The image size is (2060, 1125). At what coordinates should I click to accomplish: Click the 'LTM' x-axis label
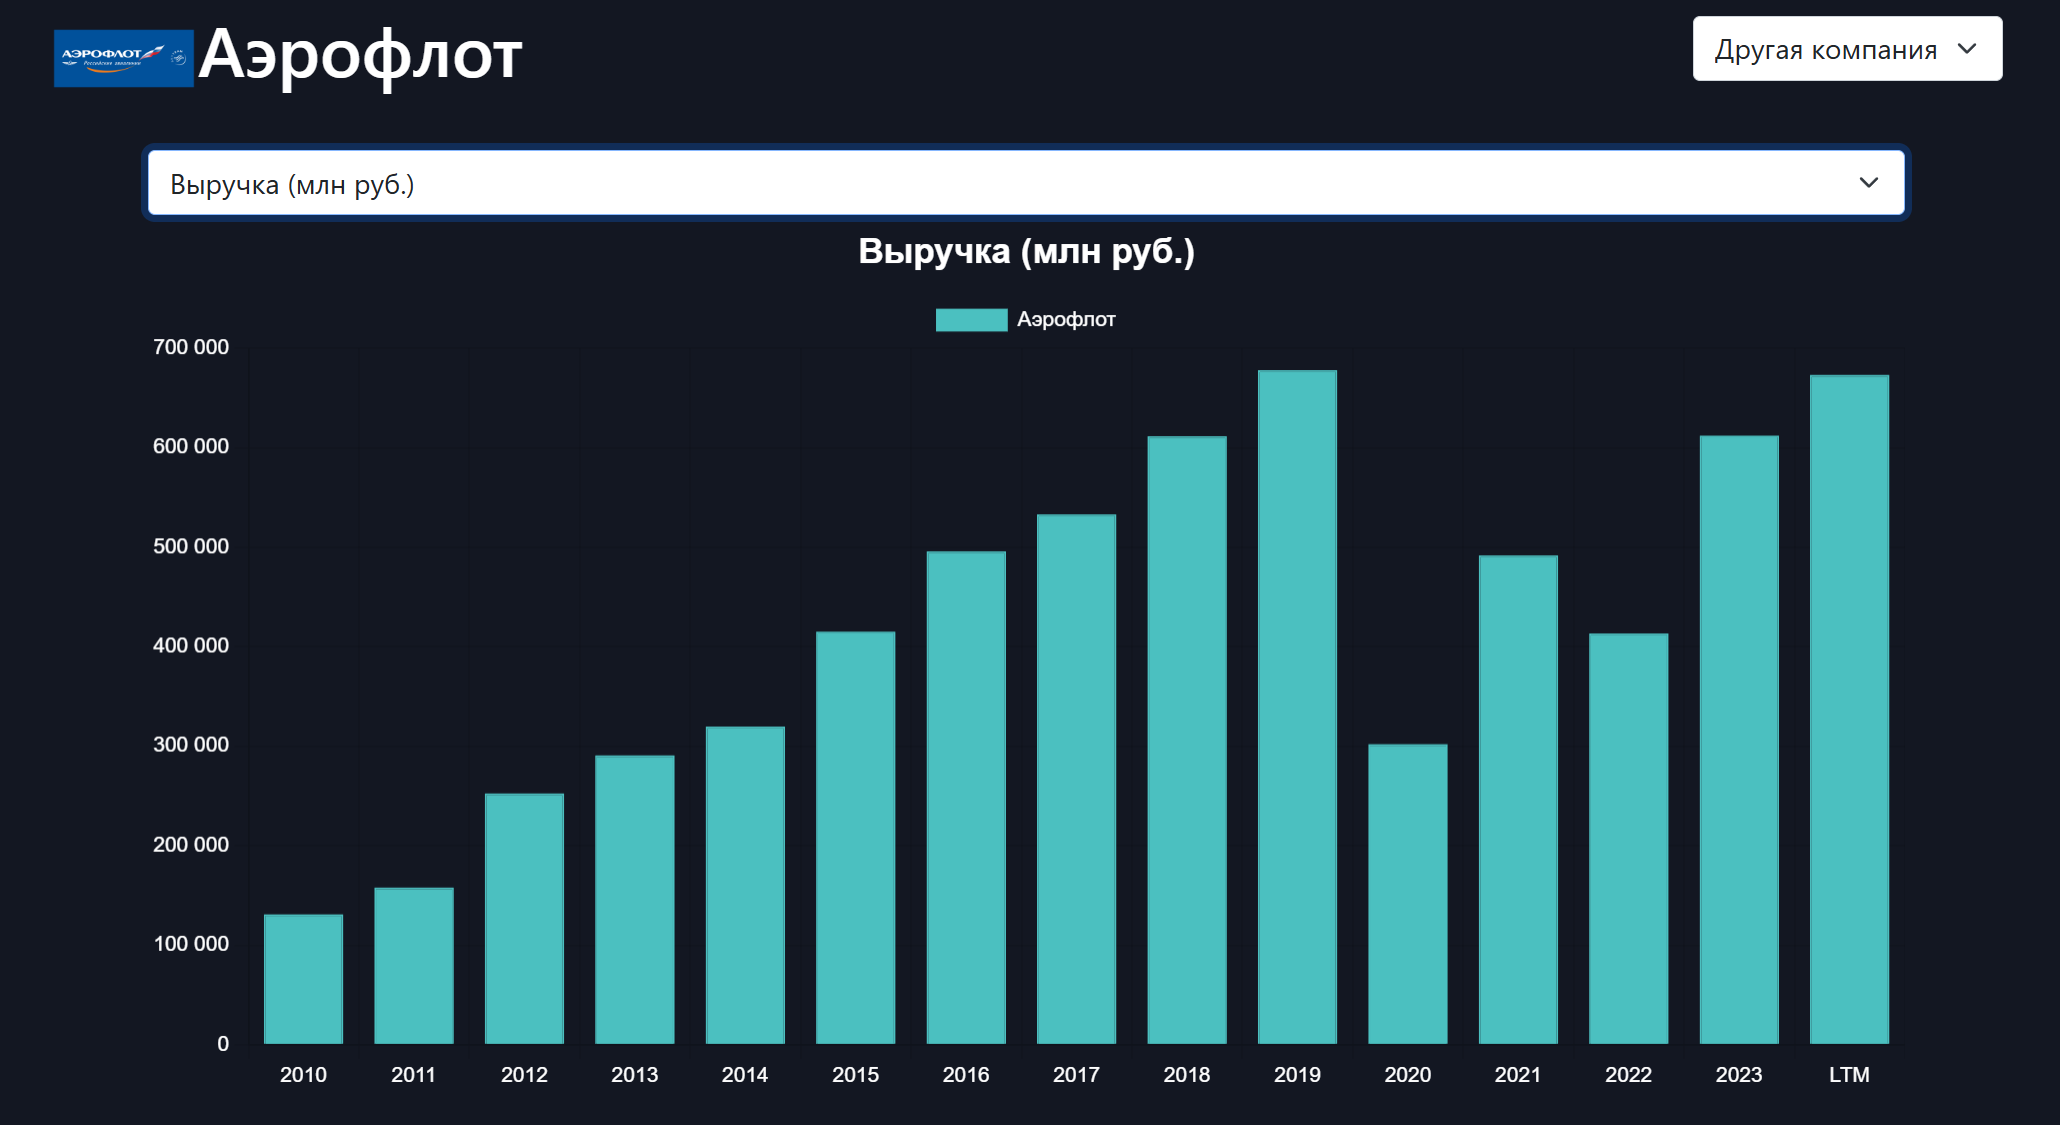click(x=1849, y=1074)
